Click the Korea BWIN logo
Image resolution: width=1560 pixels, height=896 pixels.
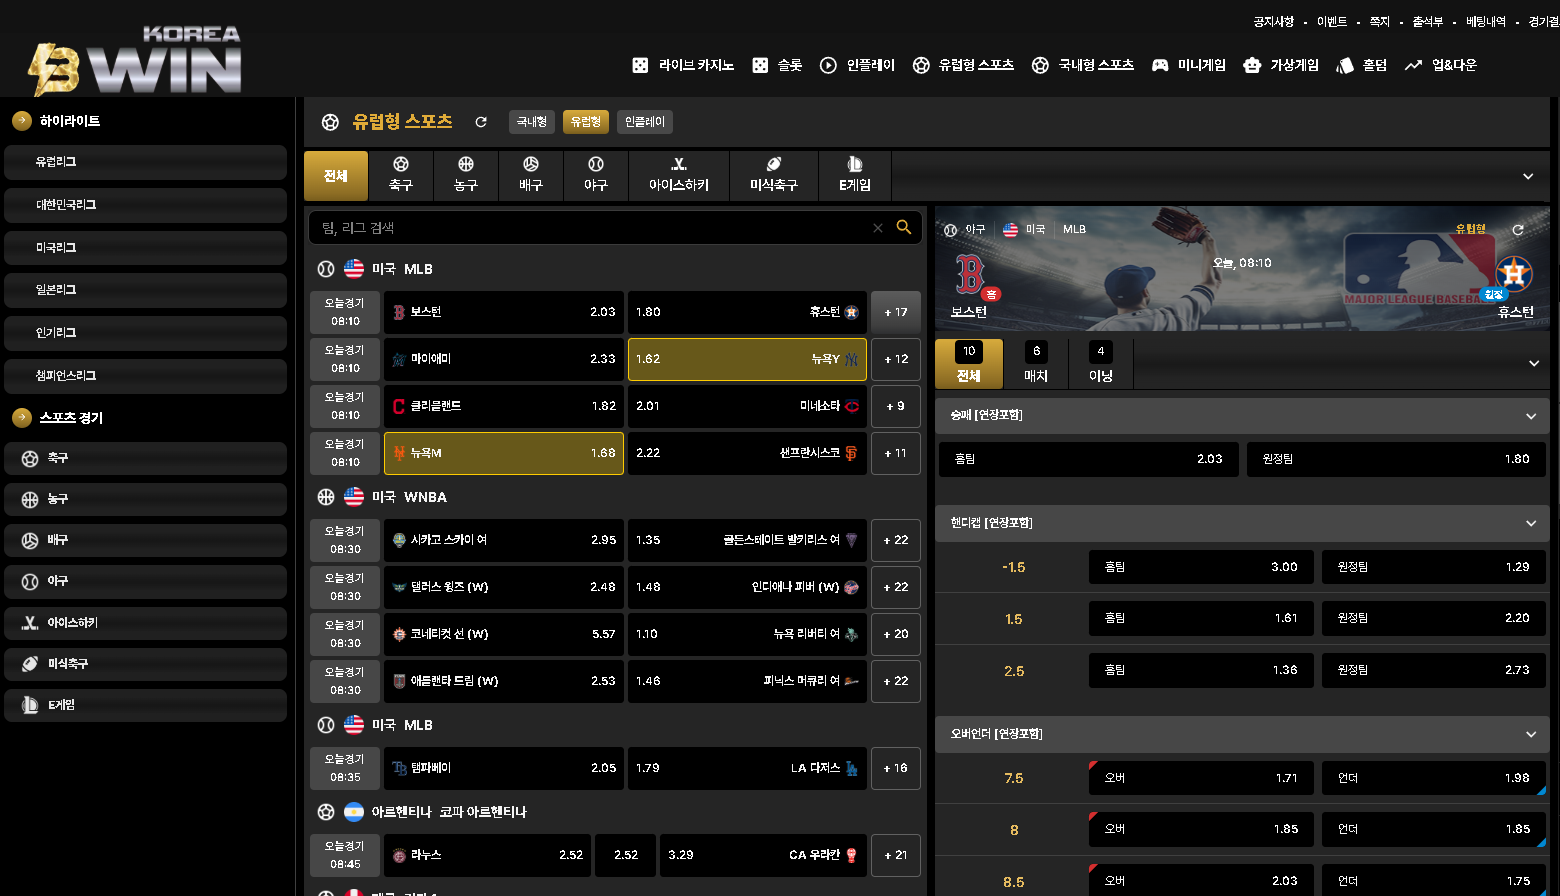click(134, 61)
